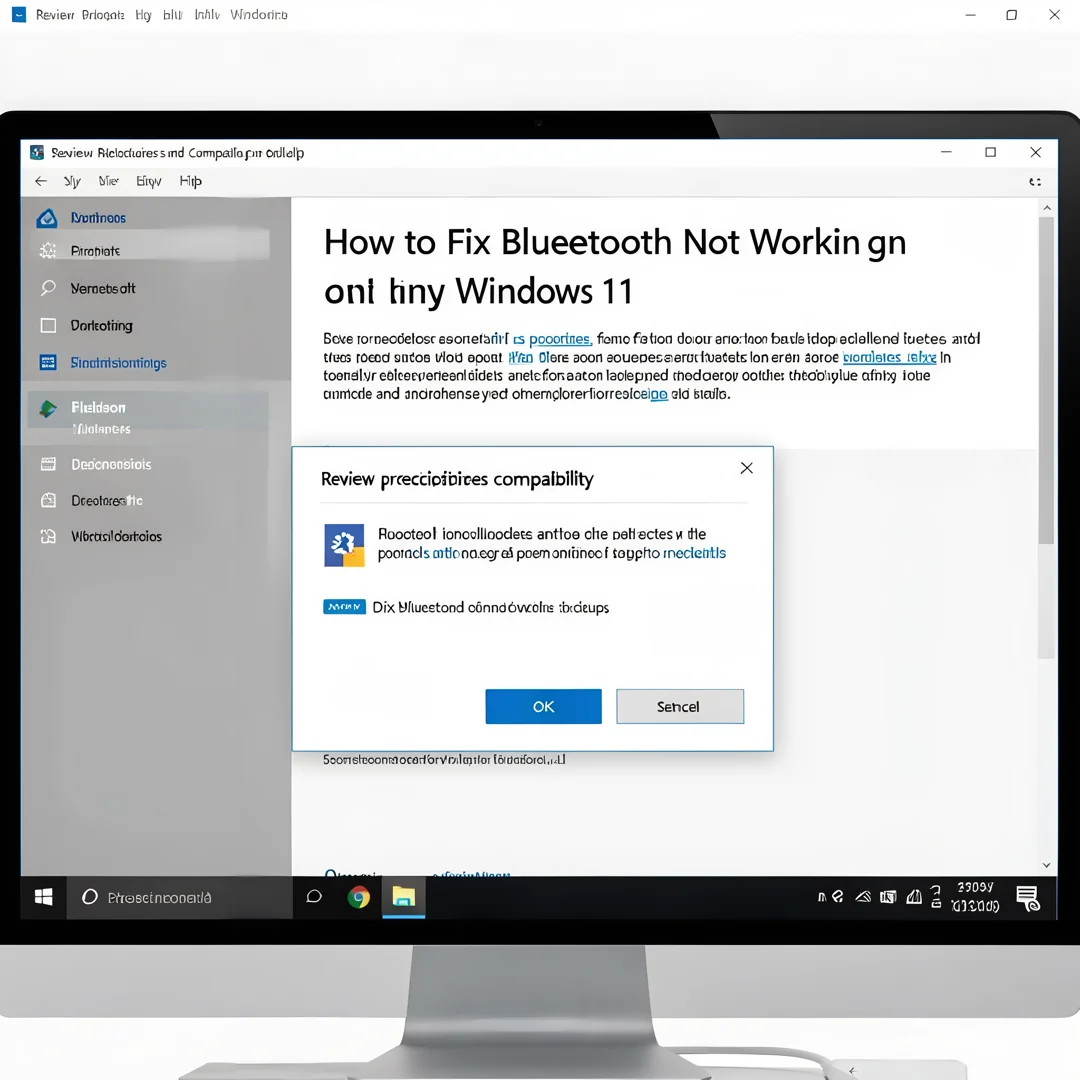The image size is (1080, 1080).
Task: Click the icon beside Deaonenoiois
Action: coord(48,464)
